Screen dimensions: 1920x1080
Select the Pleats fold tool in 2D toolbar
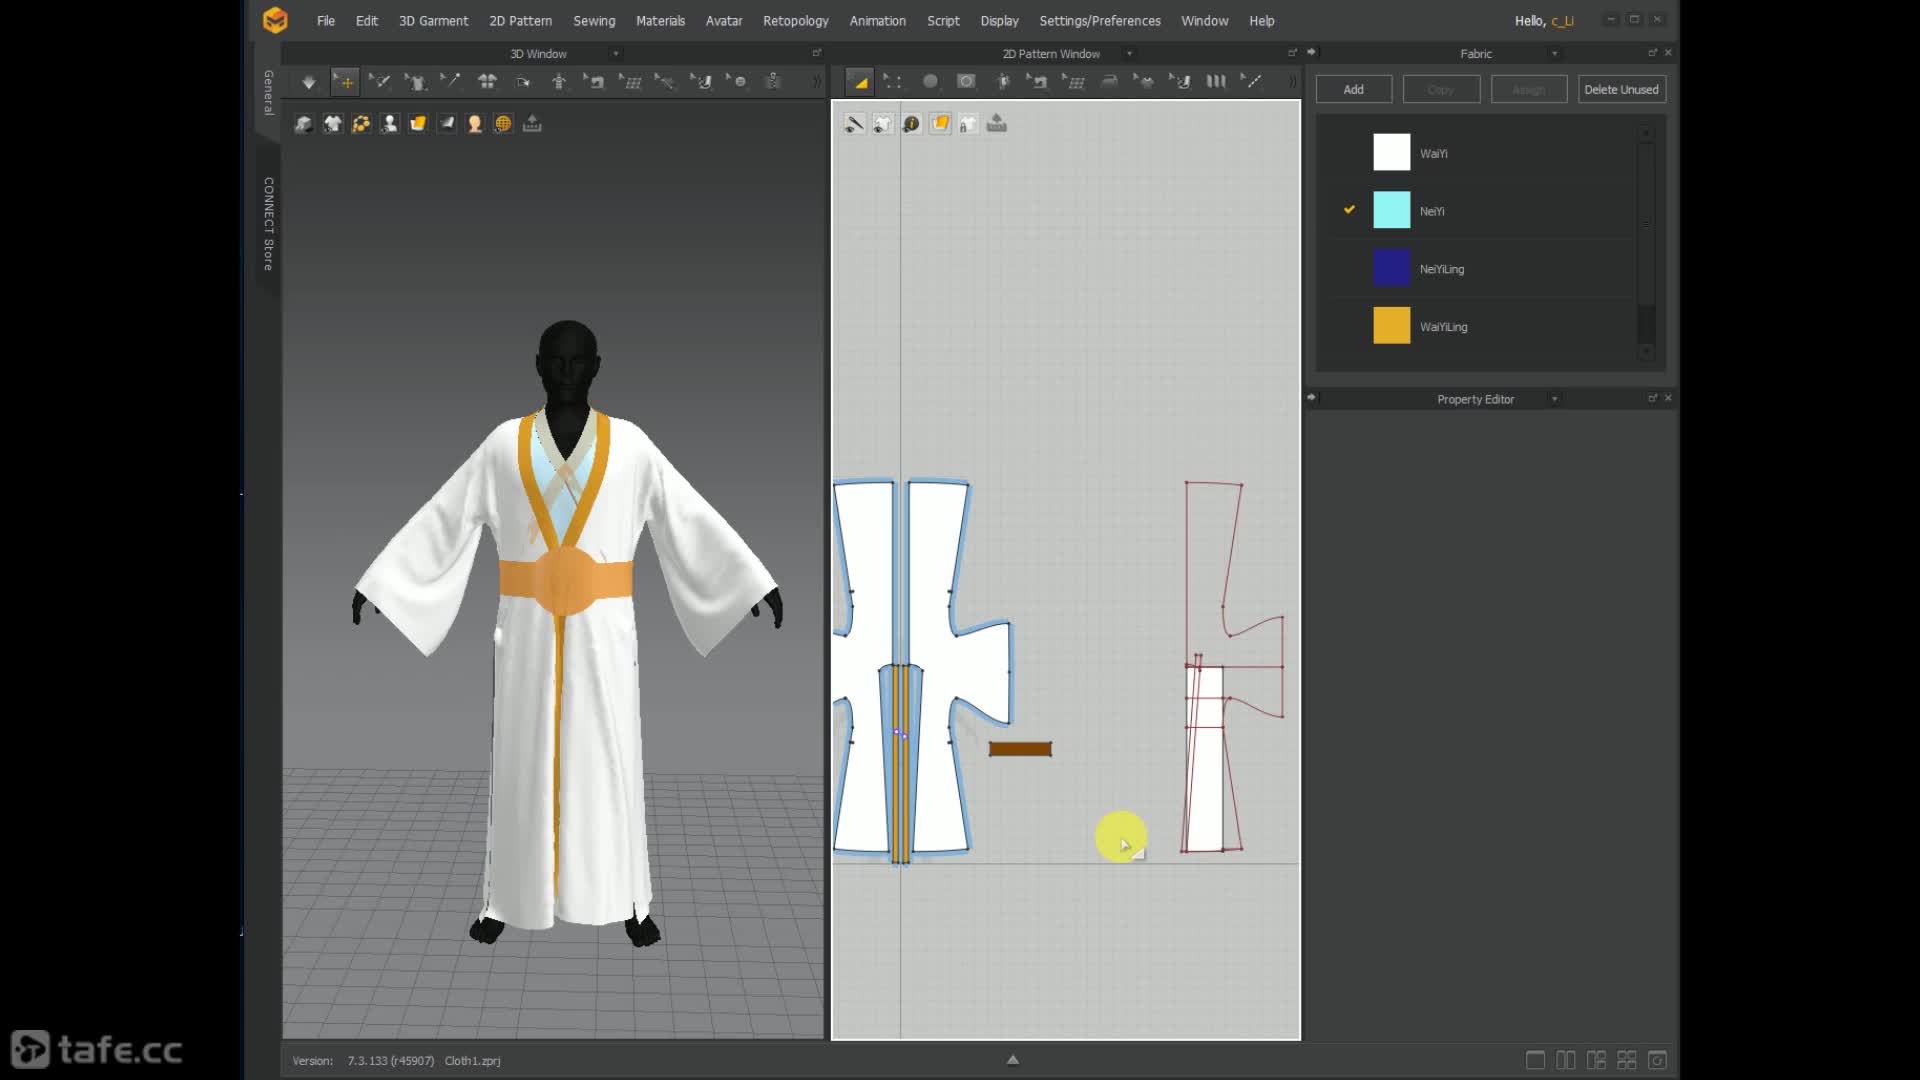[x=1216, y=82]
